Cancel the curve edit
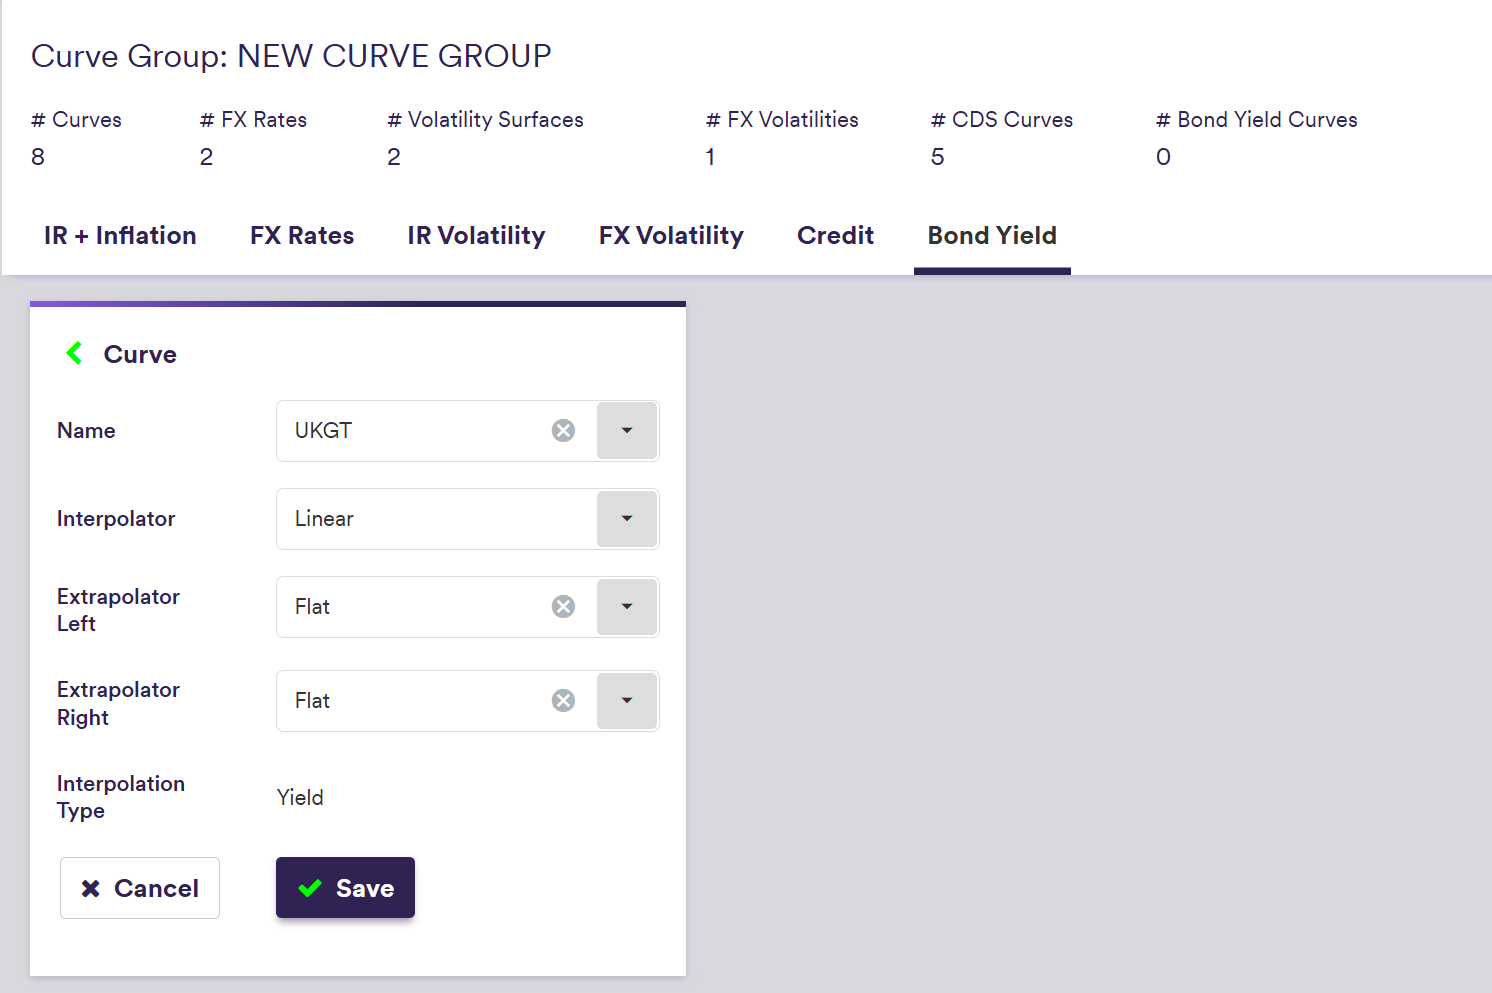Screen dimensions: 1492x993 tap(140, 888)
